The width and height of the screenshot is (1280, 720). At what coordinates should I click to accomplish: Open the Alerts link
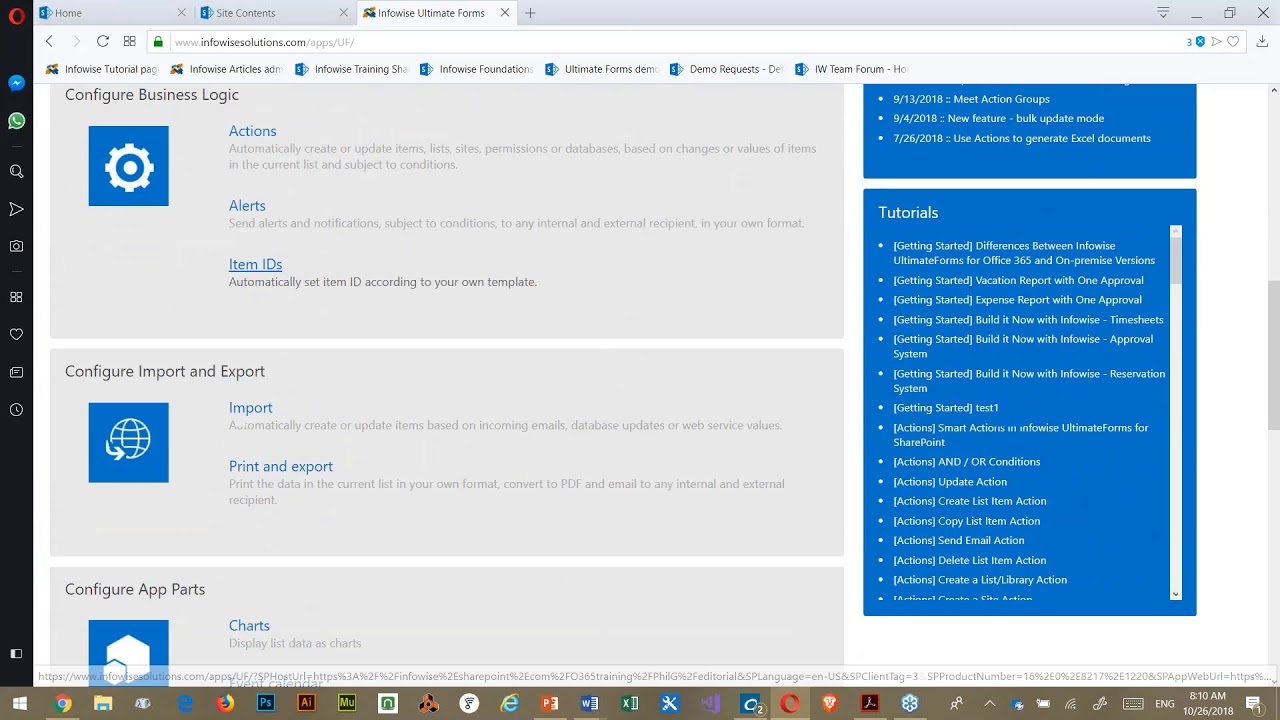pos(247,206)
